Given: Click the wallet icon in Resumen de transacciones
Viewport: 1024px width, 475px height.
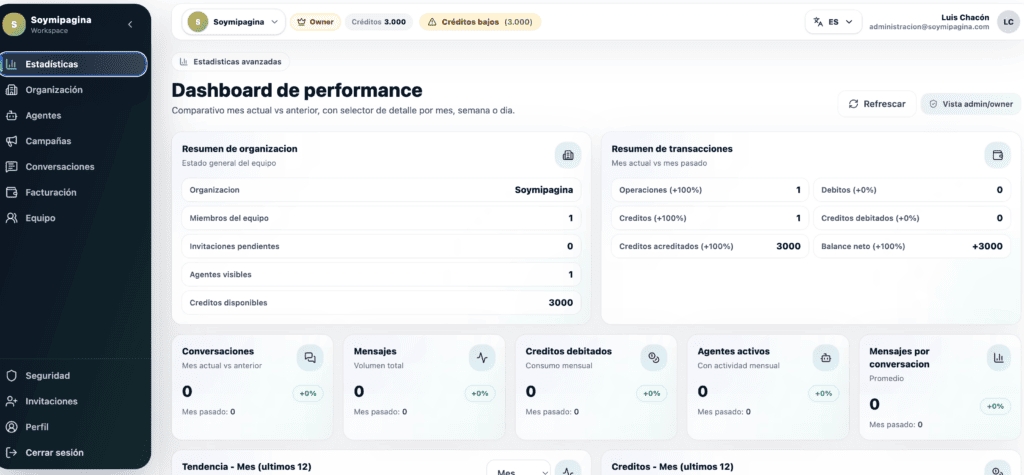Looking at the screenshot, I should point(996,155).
